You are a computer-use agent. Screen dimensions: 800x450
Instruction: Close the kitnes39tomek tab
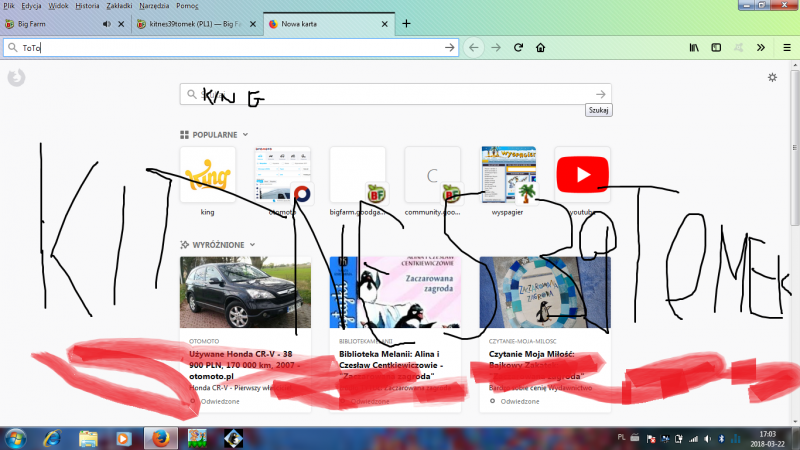tap(253, 24)
